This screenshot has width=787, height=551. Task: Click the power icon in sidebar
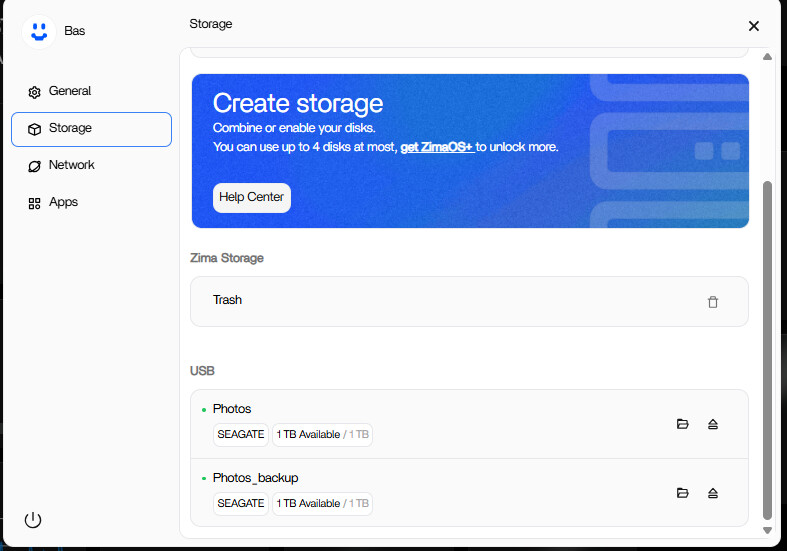click(x=33, y=520)
